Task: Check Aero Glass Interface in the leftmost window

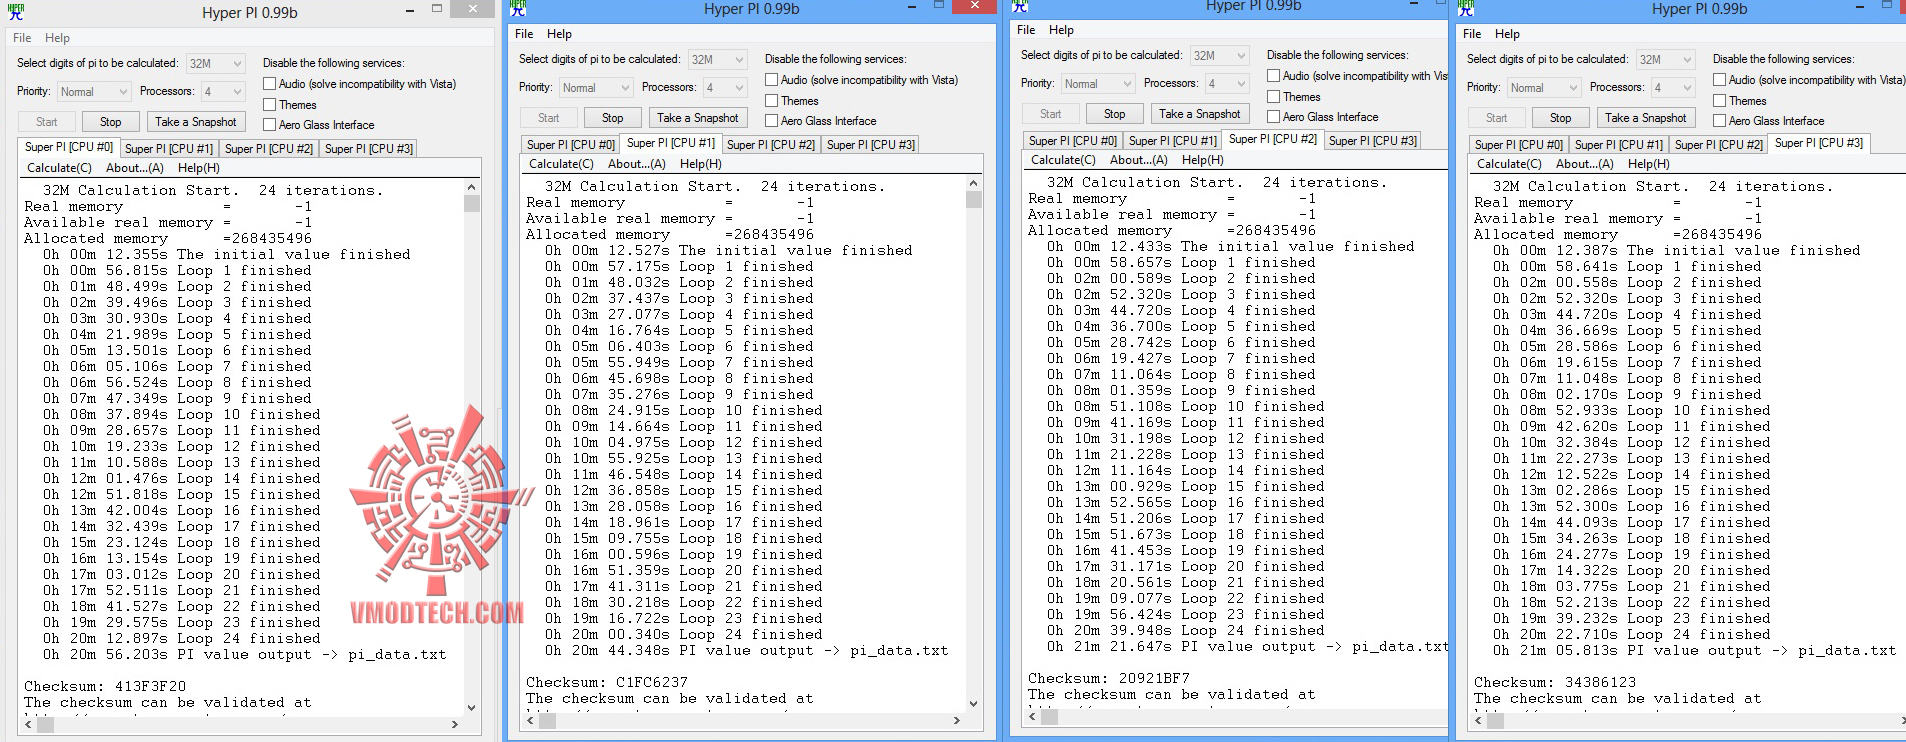Action: point(270,125)
